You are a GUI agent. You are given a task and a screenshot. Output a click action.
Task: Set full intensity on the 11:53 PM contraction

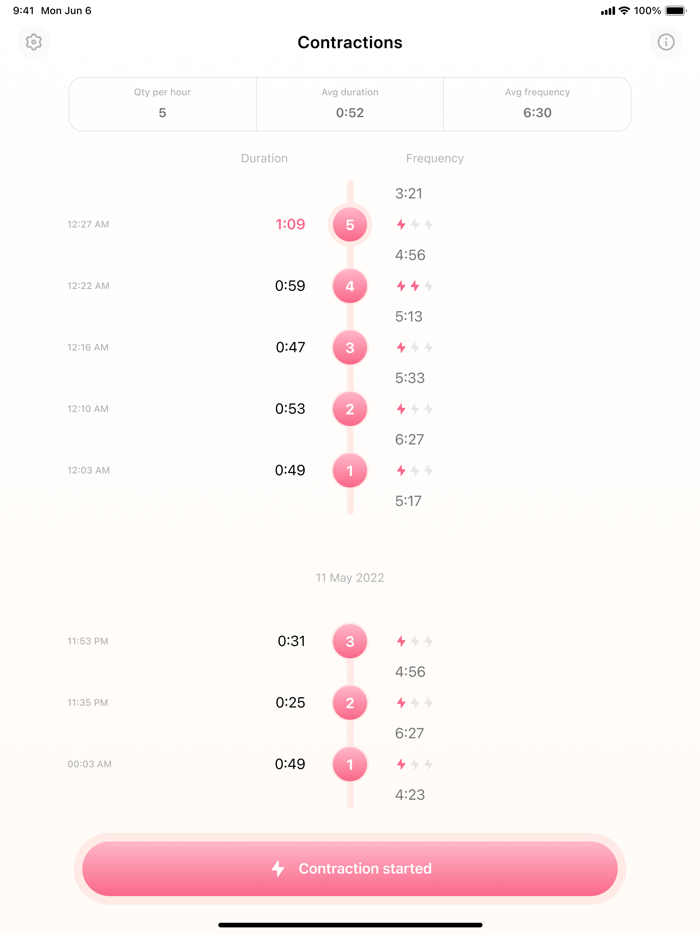(x=426, y=641)
